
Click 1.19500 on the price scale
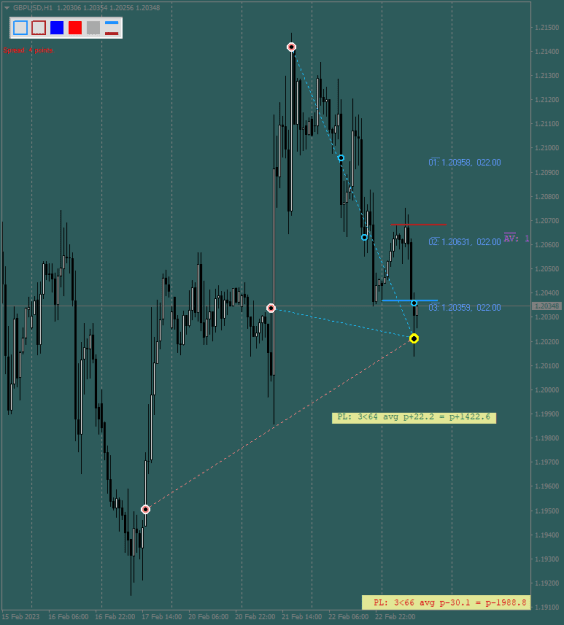(x=547, y=511)
